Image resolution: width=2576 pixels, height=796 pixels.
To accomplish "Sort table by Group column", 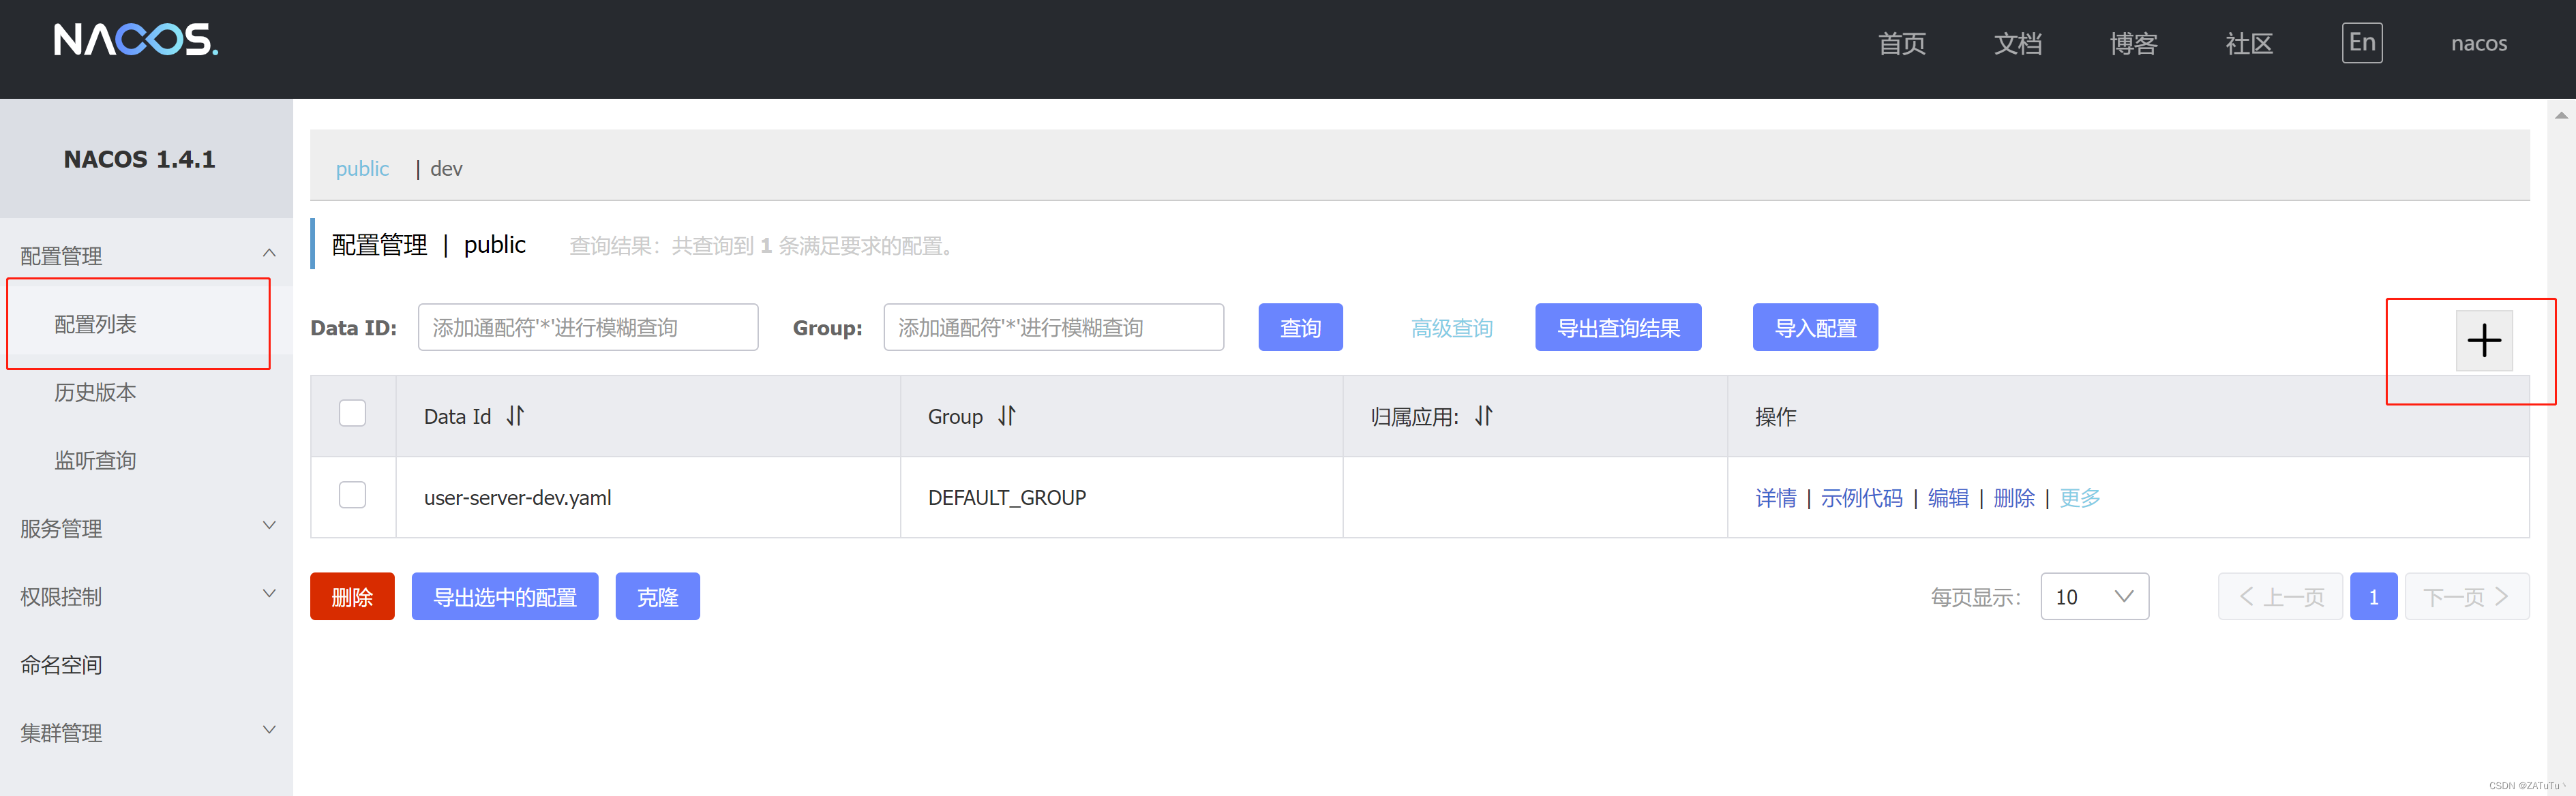I will [x=1007, y=416].
